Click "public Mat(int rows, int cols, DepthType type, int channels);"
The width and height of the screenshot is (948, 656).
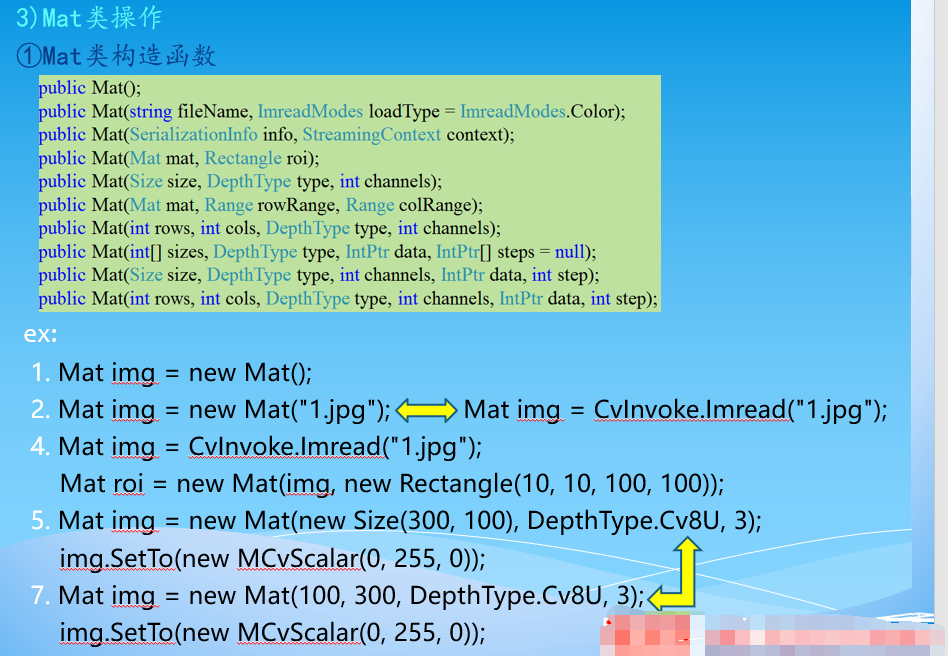pos(270,228)
